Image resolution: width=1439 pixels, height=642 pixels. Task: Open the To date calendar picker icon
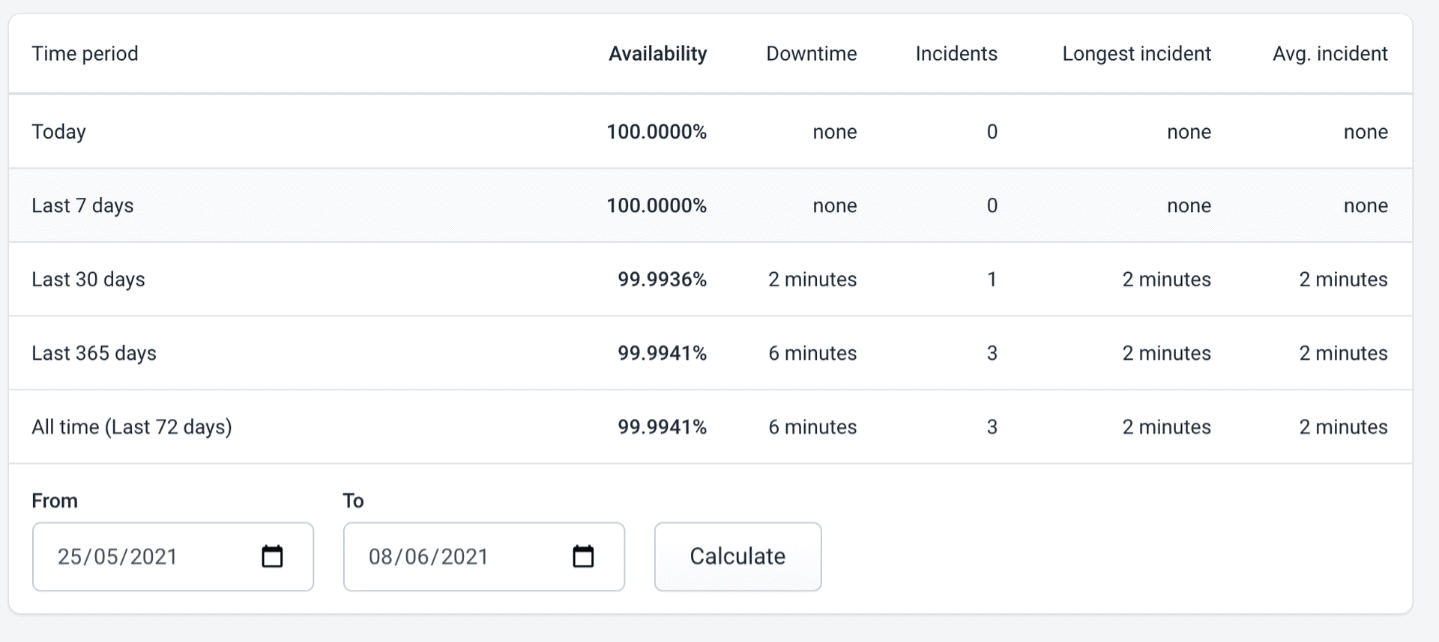click(x=583, y=557)
